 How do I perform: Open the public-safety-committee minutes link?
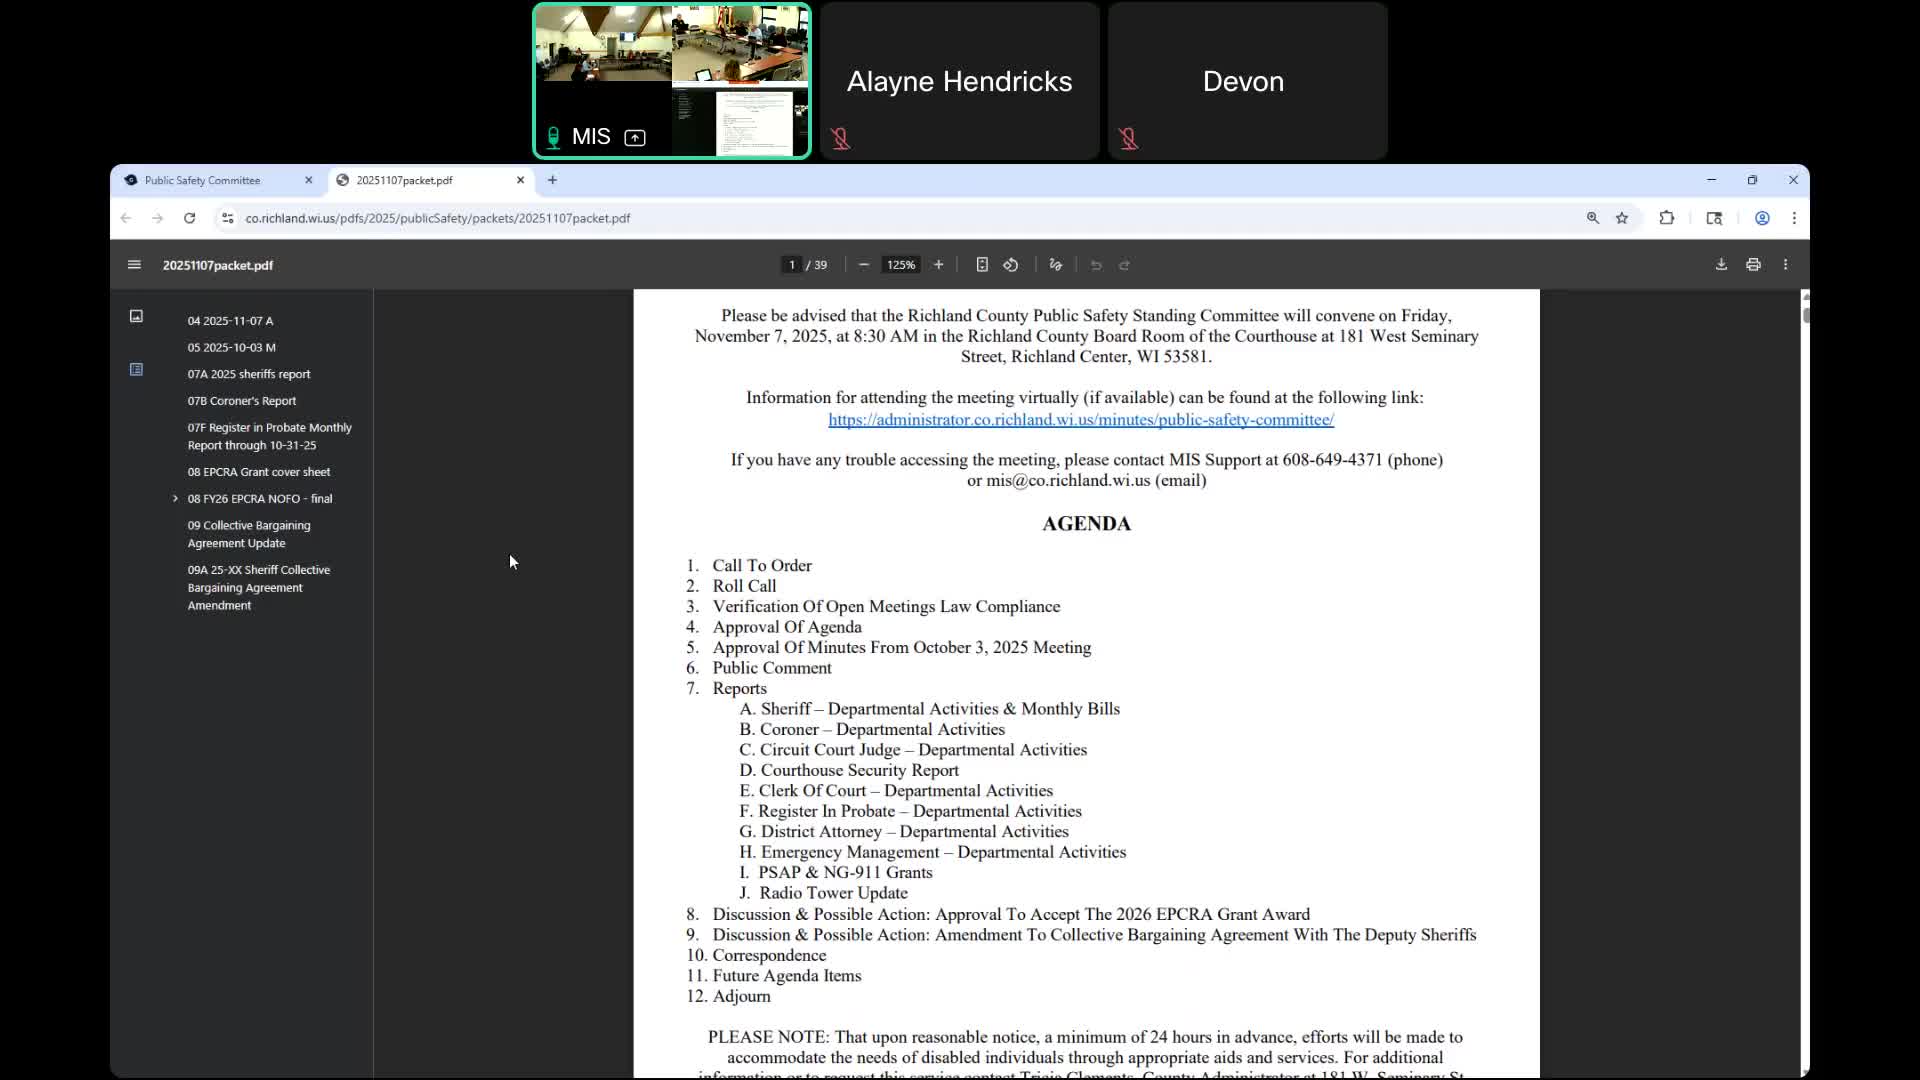1080,420
